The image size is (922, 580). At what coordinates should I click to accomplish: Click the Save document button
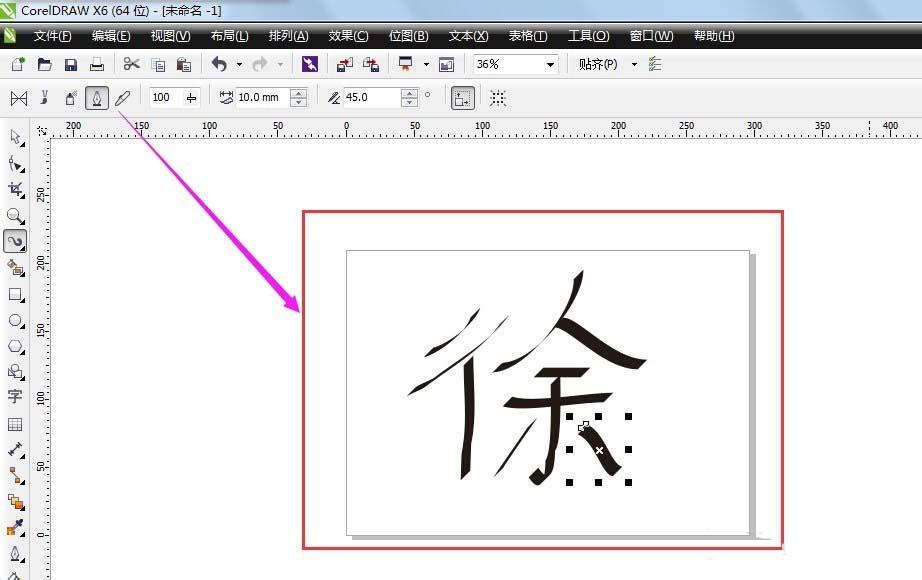pos(70,63)
